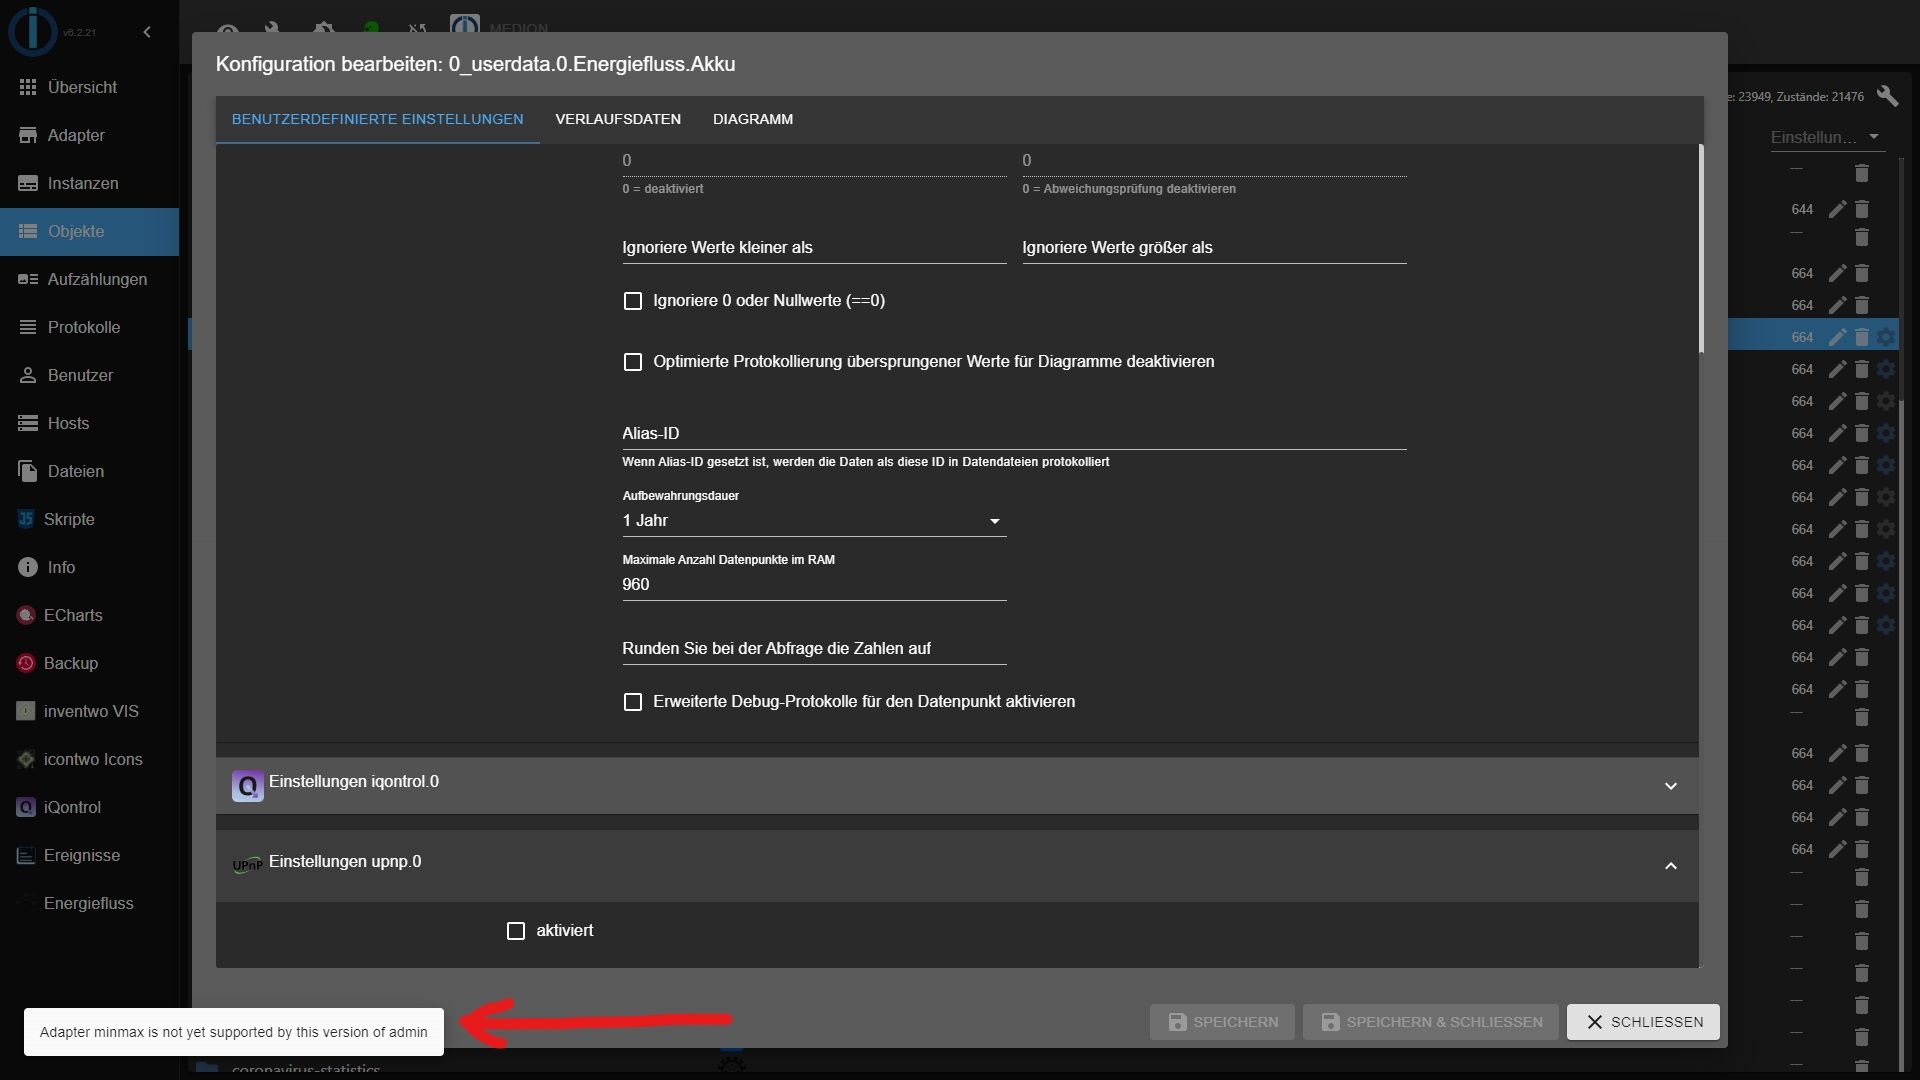Open Skripte in the sidebar
This screenshot has width=1920, height=1080.
[x=89, y=519]
